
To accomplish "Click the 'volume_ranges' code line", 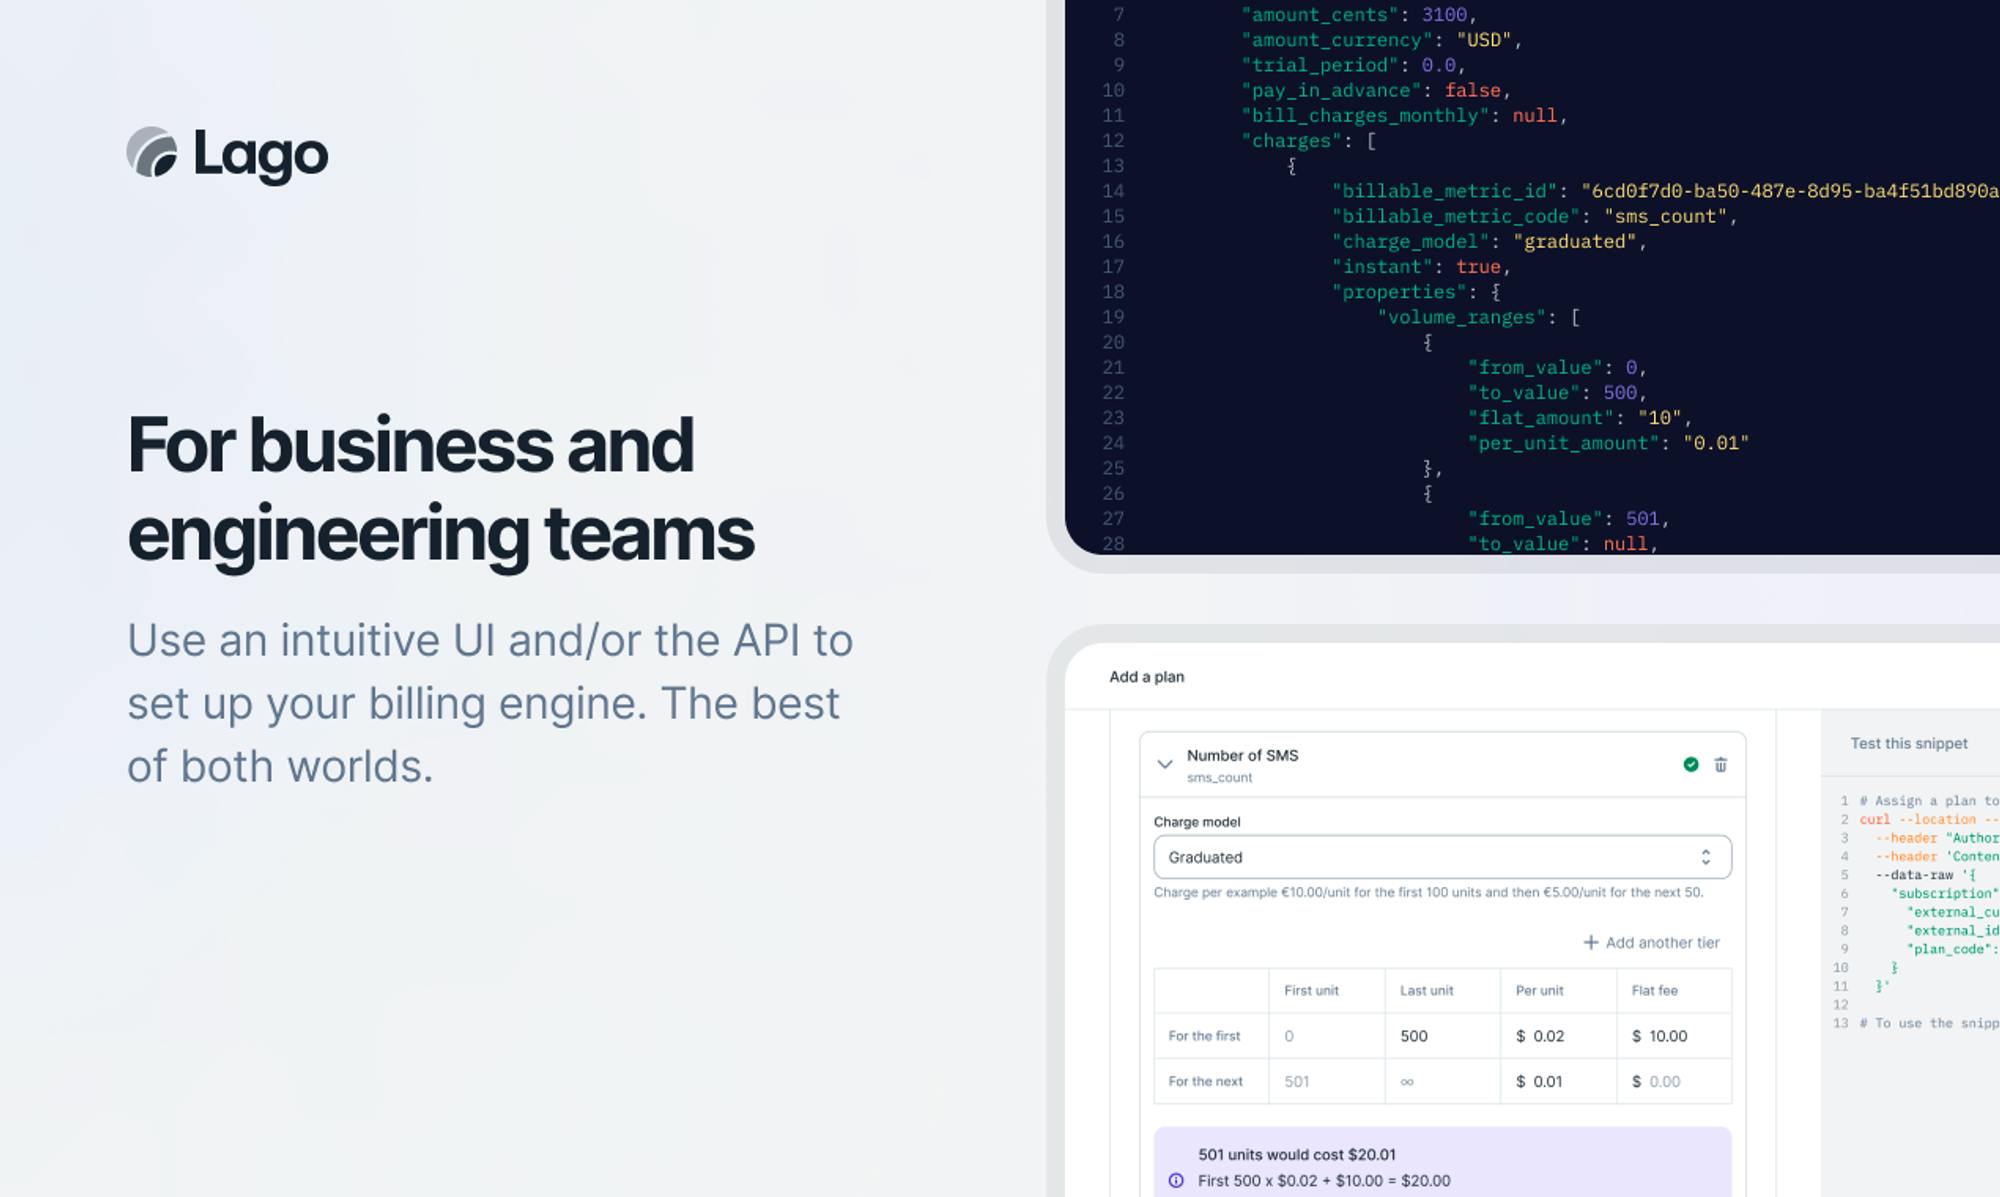I will [x=1478, y=317].
